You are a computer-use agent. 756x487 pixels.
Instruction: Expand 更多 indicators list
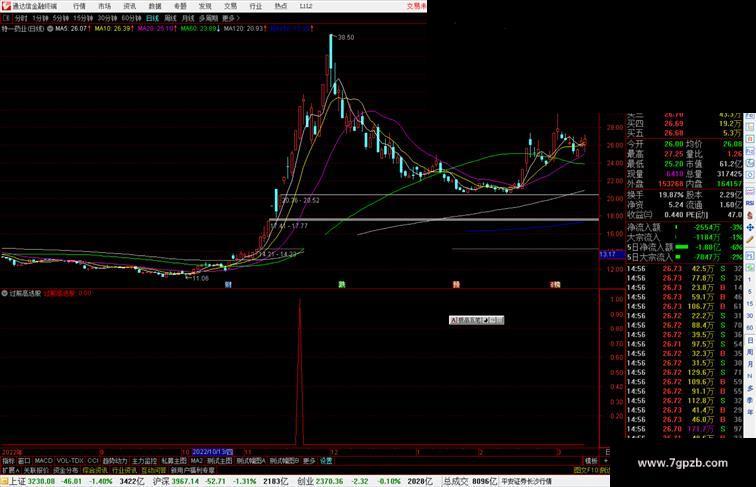coord(309,461)
